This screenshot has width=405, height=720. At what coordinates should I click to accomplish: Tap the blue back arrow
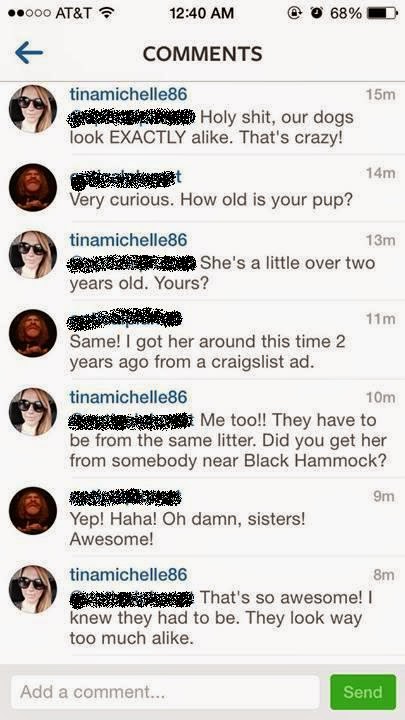pyautogui.click(x=29, y=53)
